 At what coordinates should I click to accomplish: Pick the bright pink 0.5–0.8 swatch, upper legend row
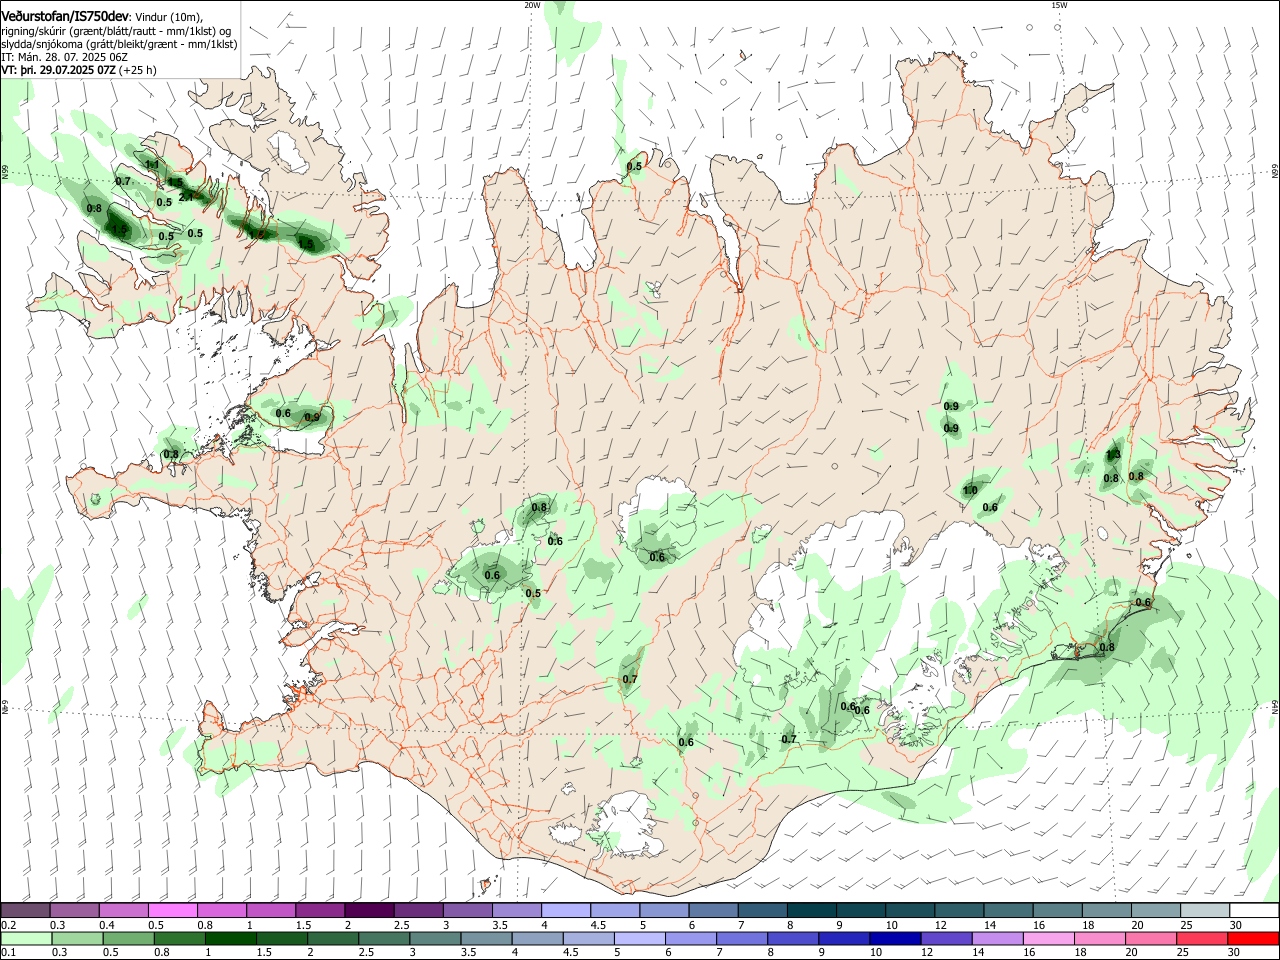[173, 911]
